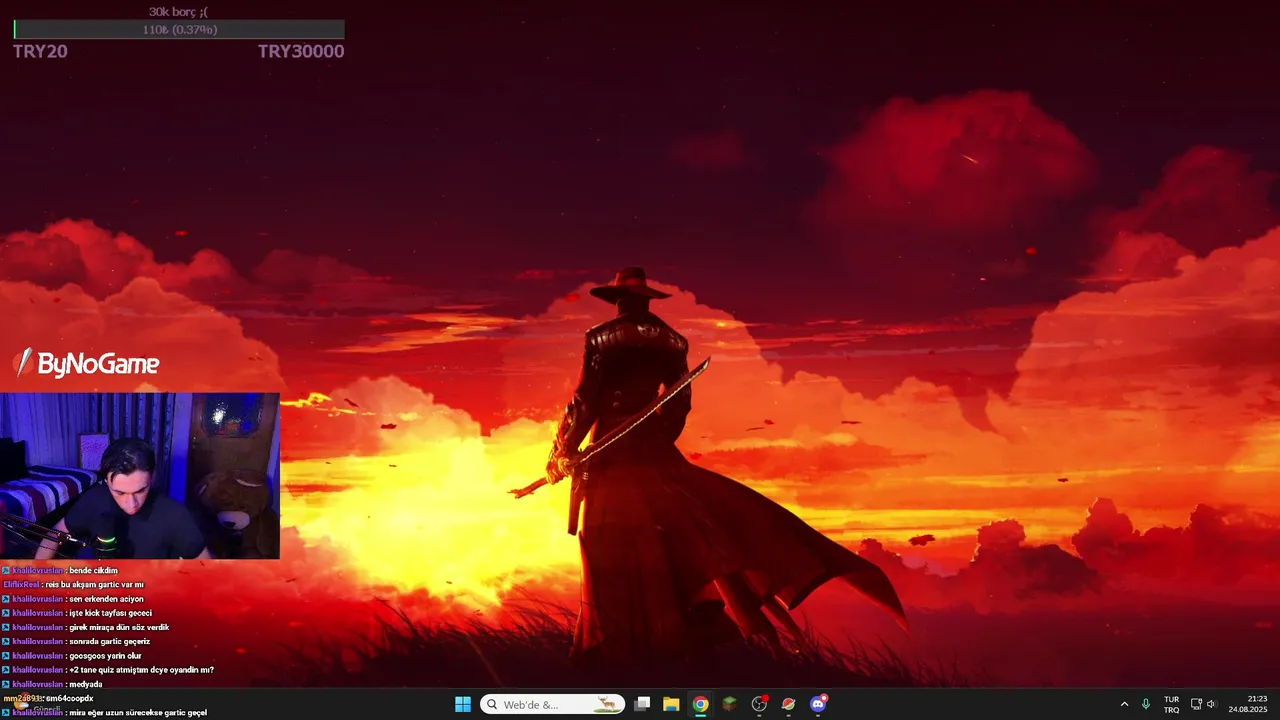Click the volume speaker tray icon
This screenshot has height=720, width=1280.
1211,704
